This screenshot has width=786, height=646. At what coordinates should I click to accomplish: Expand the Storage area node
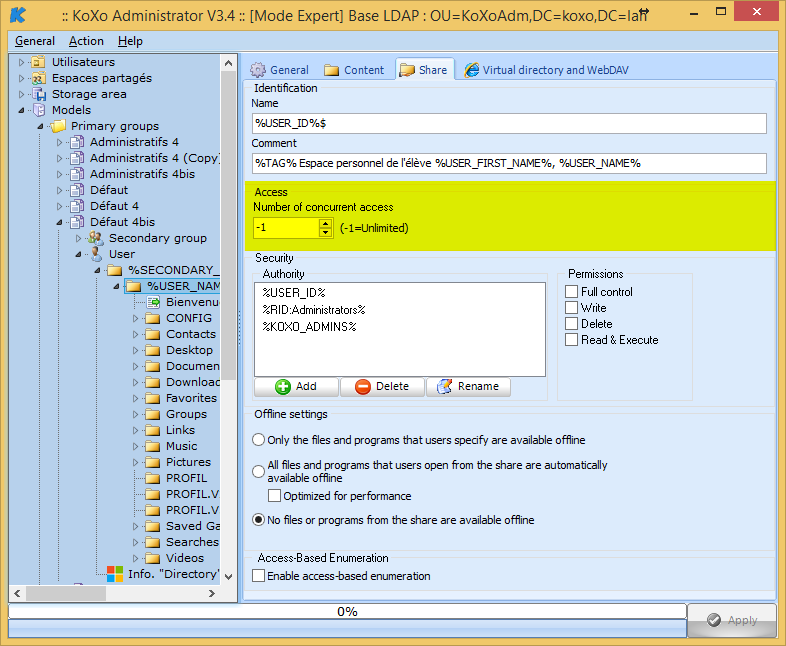(x=22, y=94)
